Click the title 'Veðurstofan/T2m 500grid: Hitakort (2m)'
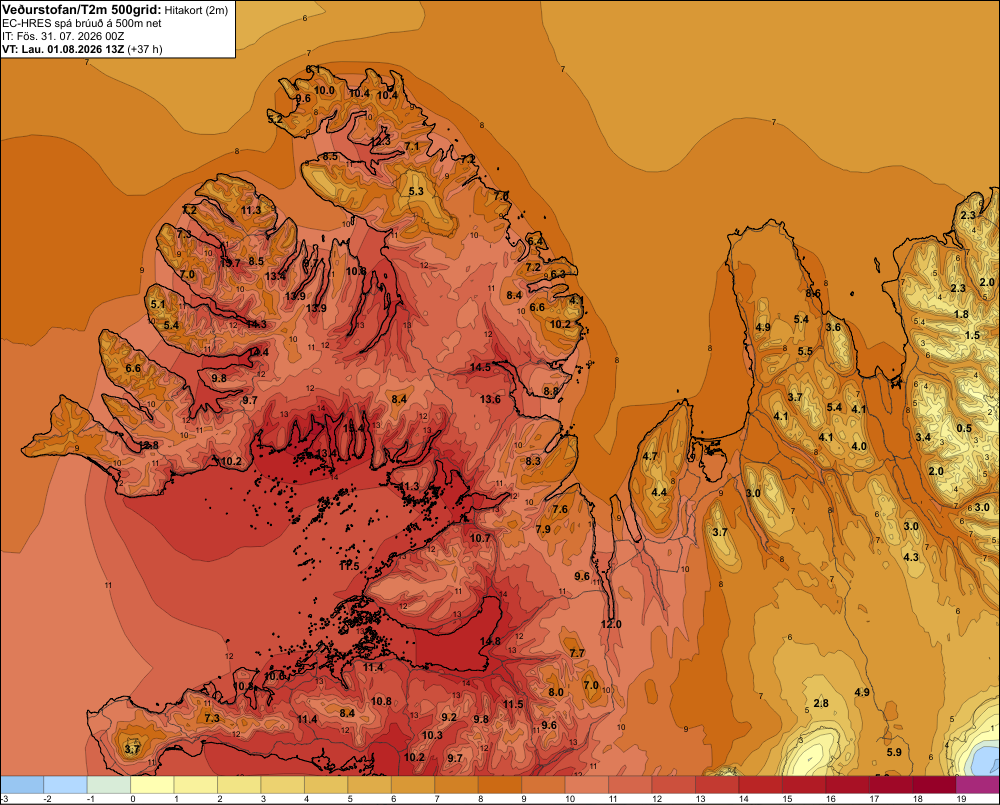 pyautogui.click(x=115, y=10)
